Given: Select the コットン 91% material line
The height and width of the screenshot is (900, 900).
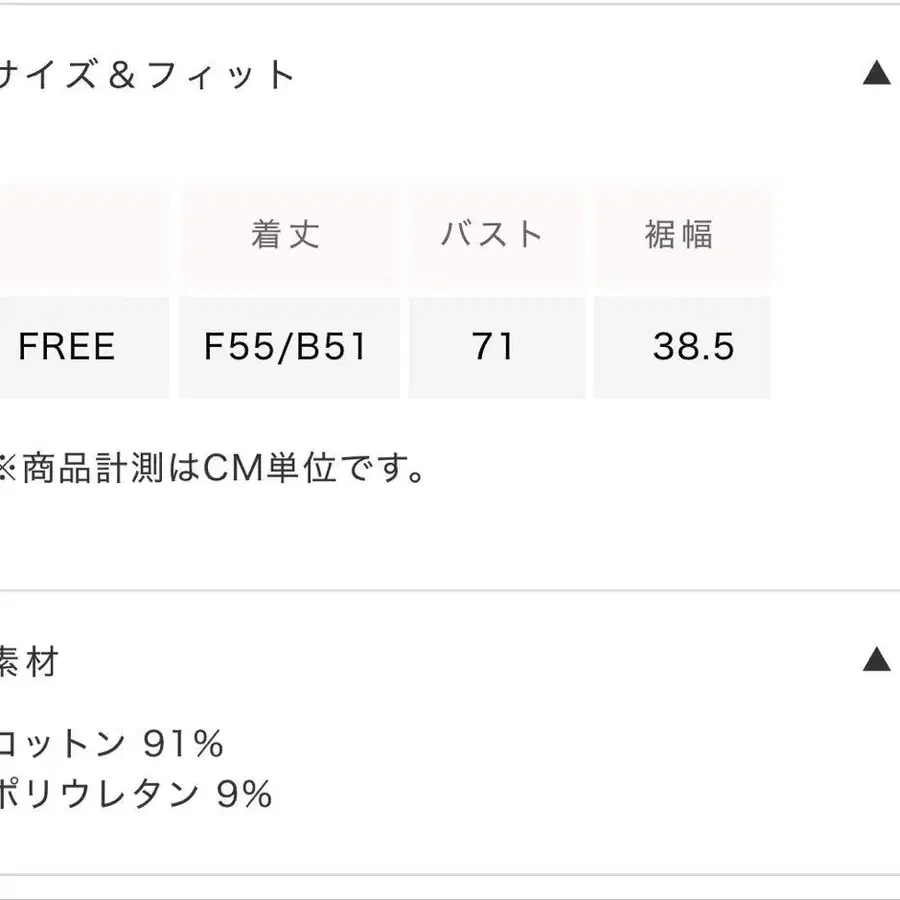Looking at the screenshot, I should [x=111, y=744].
